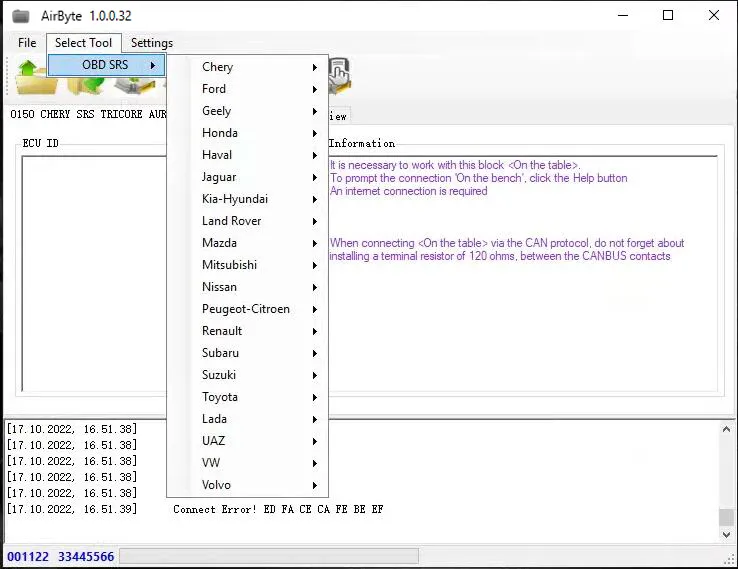The height and width of the screenshot is (569, 738).
Task: Click the AirByte app icon in title bar
Action: tap(20, 16)
